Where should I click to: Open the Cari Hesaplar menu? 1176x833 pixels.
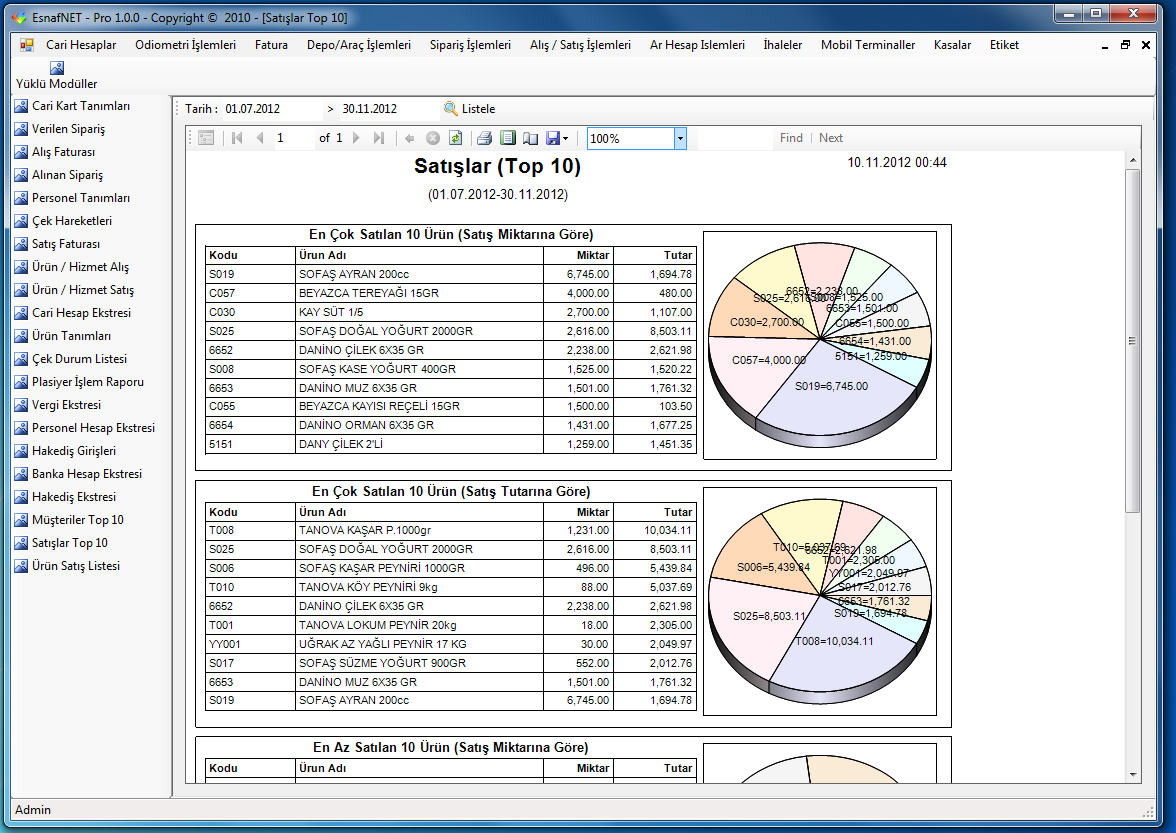coord(81,45)
